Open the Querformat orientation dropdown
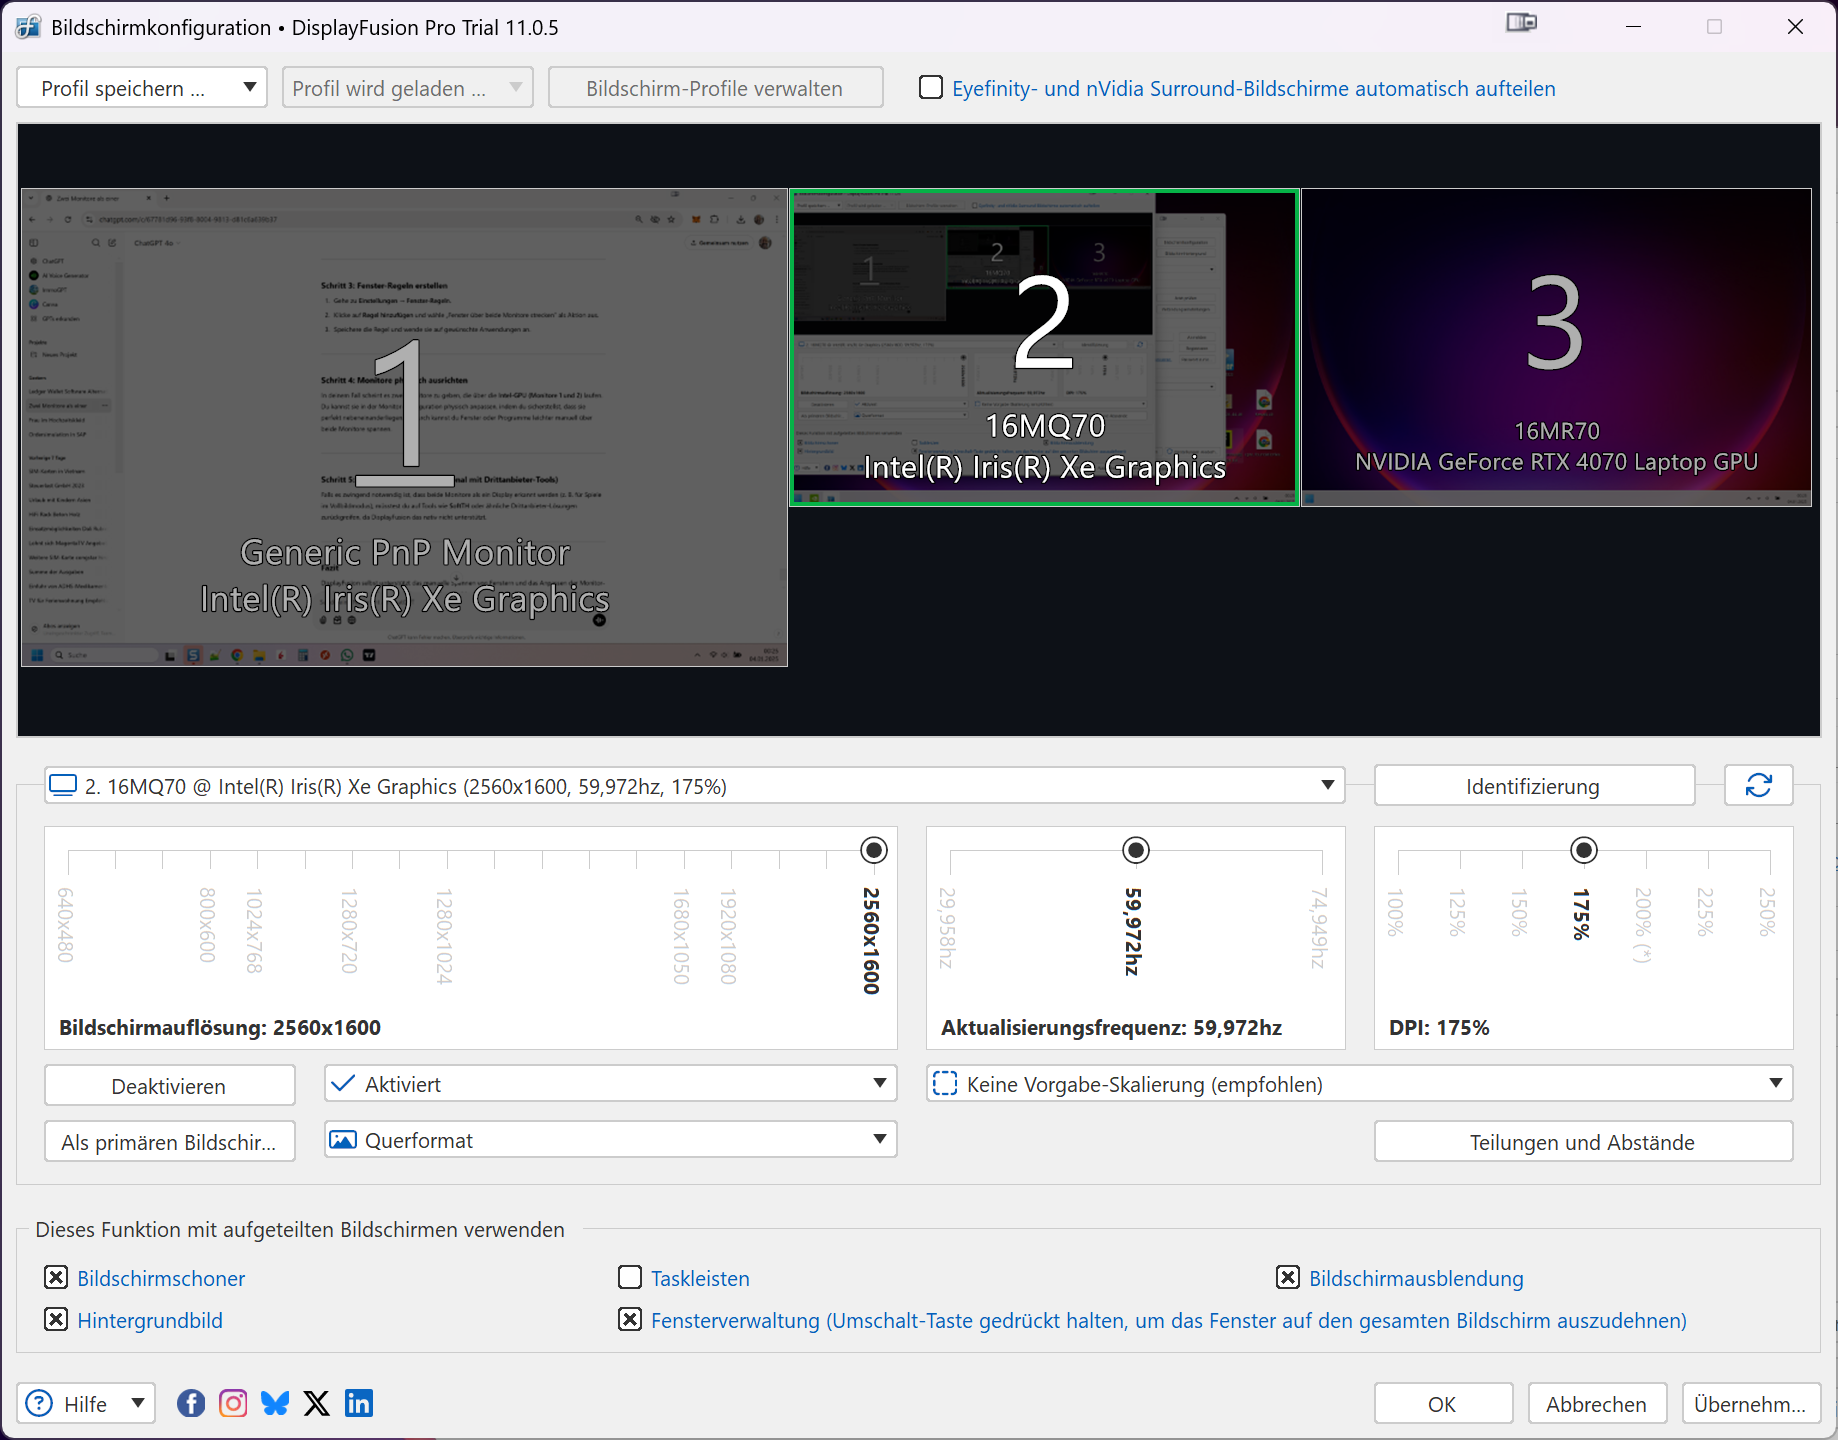The width and height of the screenshot is (1838, 1440). coord(610,1140)
